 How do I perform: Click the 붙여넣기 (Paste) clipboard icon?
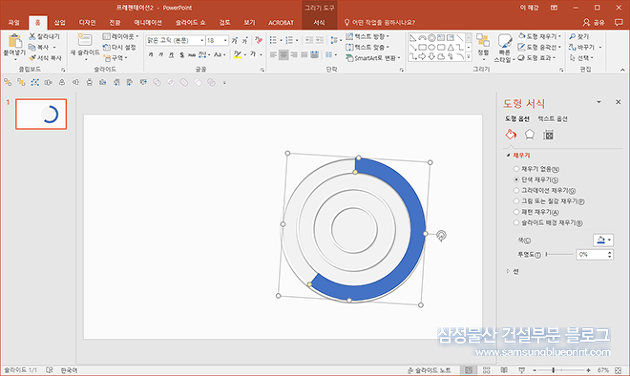pyautogui.click(x=15, y=41)
